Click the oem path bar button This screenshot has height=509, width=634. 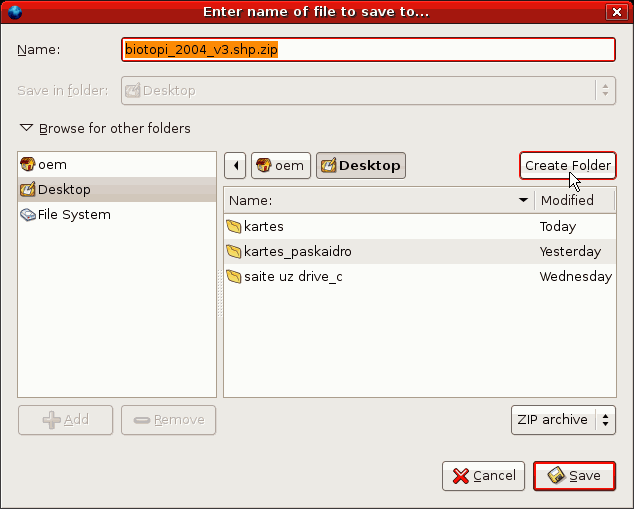tap(281, 165)
